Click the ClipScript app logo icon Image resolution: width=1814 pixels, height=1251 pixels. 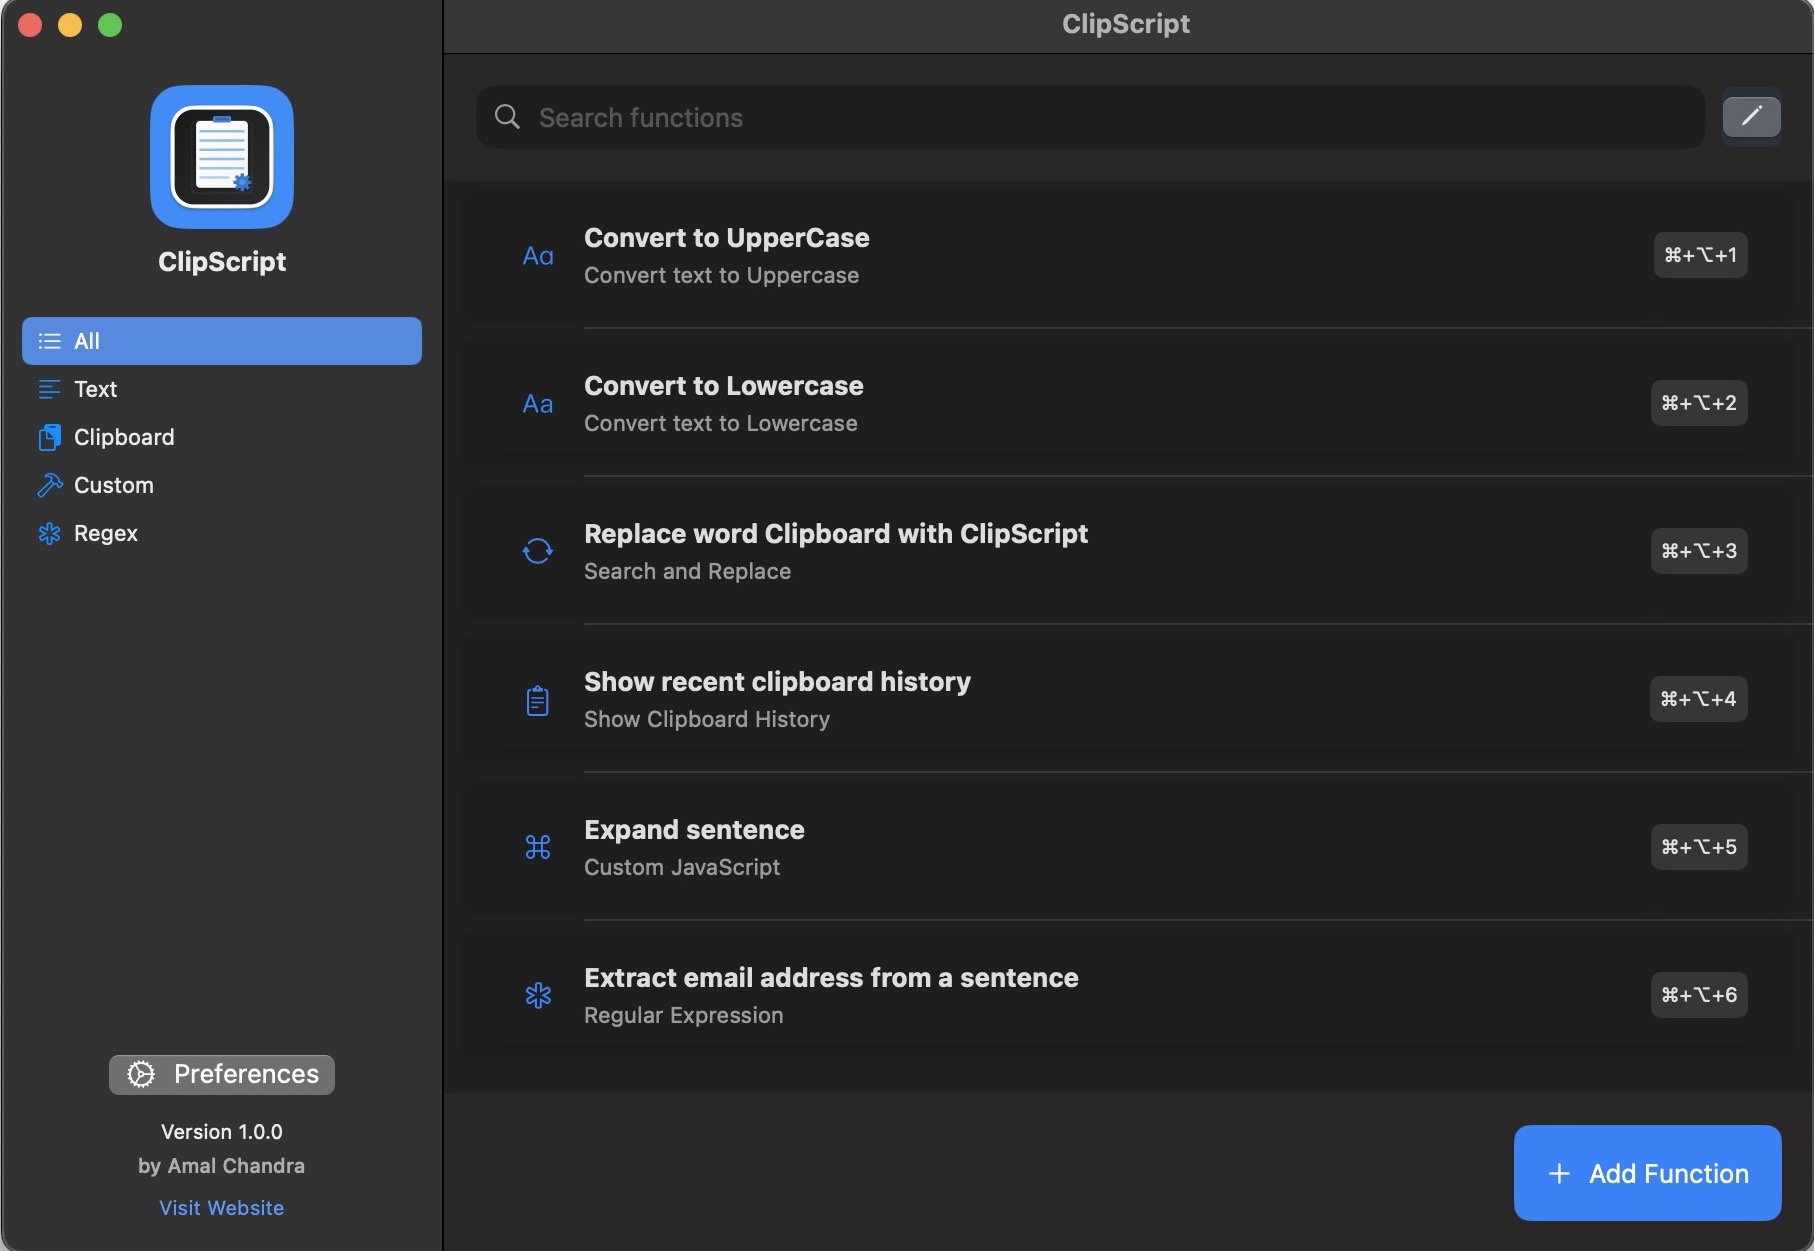(x=222, y=157)
